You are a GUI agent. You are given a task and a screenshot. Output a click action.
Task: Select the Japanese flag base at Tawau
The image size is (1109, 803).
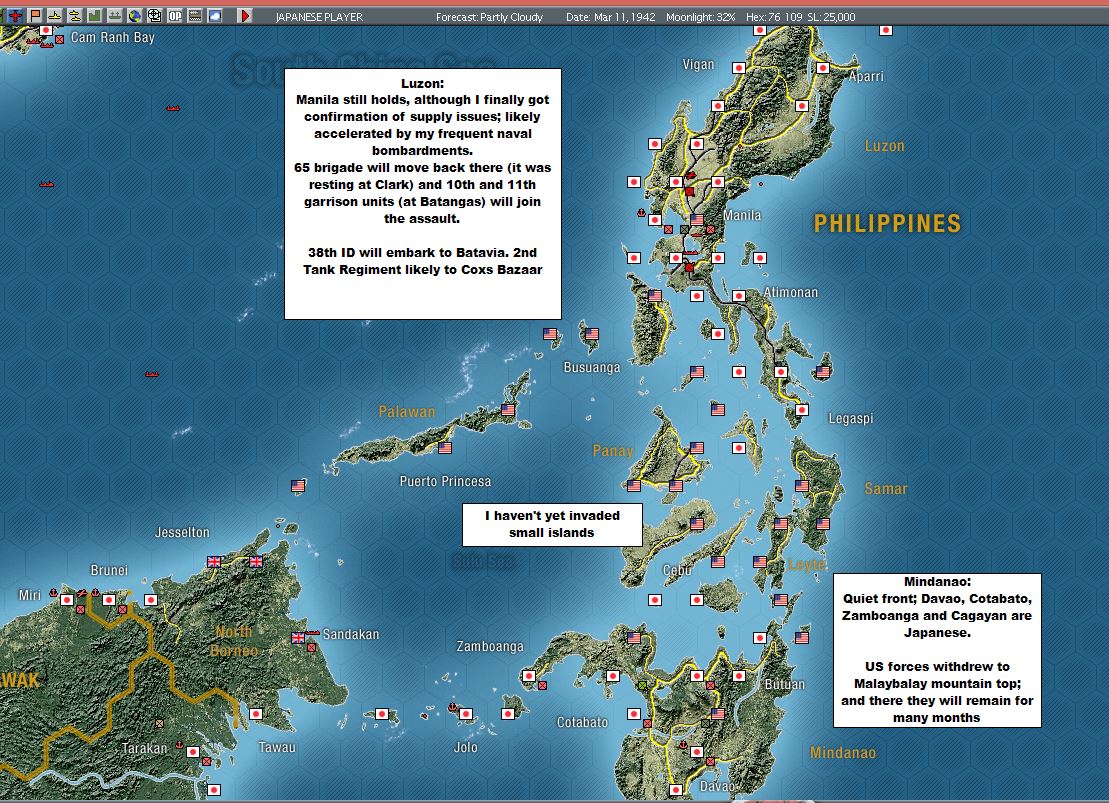(x=256, y=714)
